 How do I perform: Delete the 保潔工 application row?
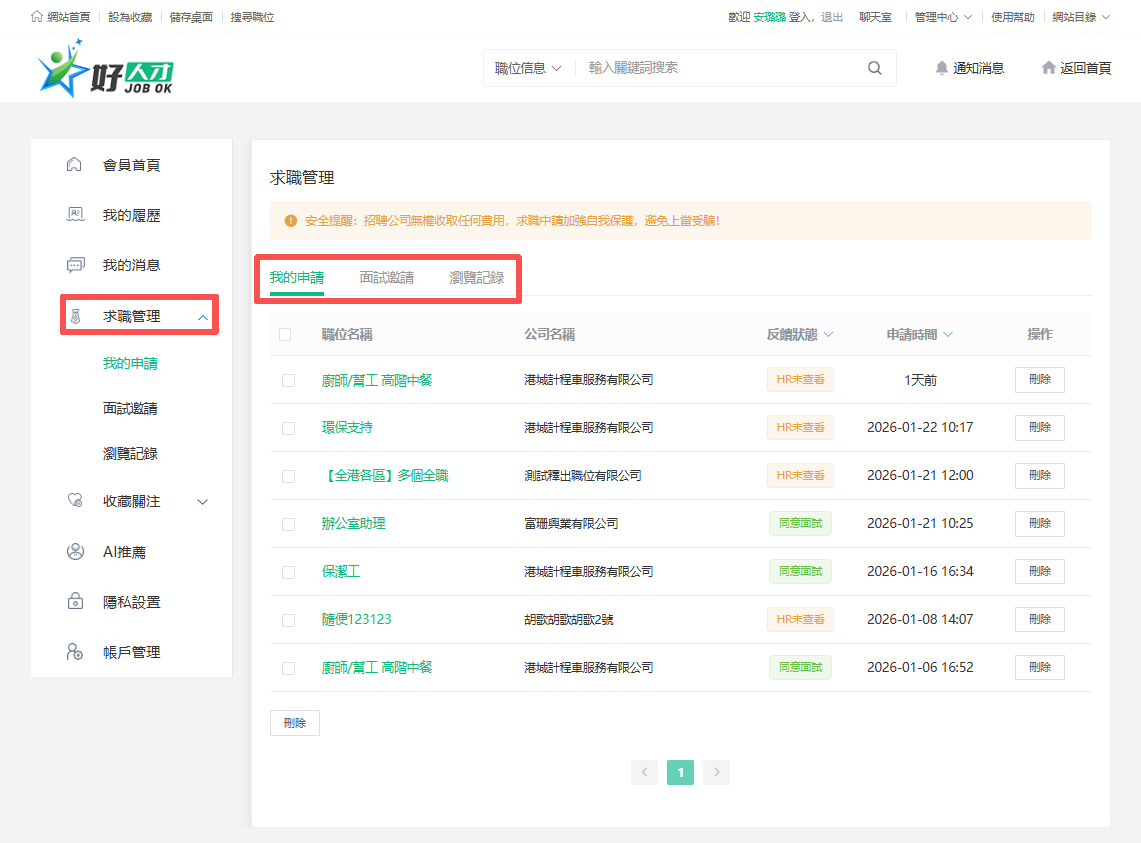point(1039,572)
